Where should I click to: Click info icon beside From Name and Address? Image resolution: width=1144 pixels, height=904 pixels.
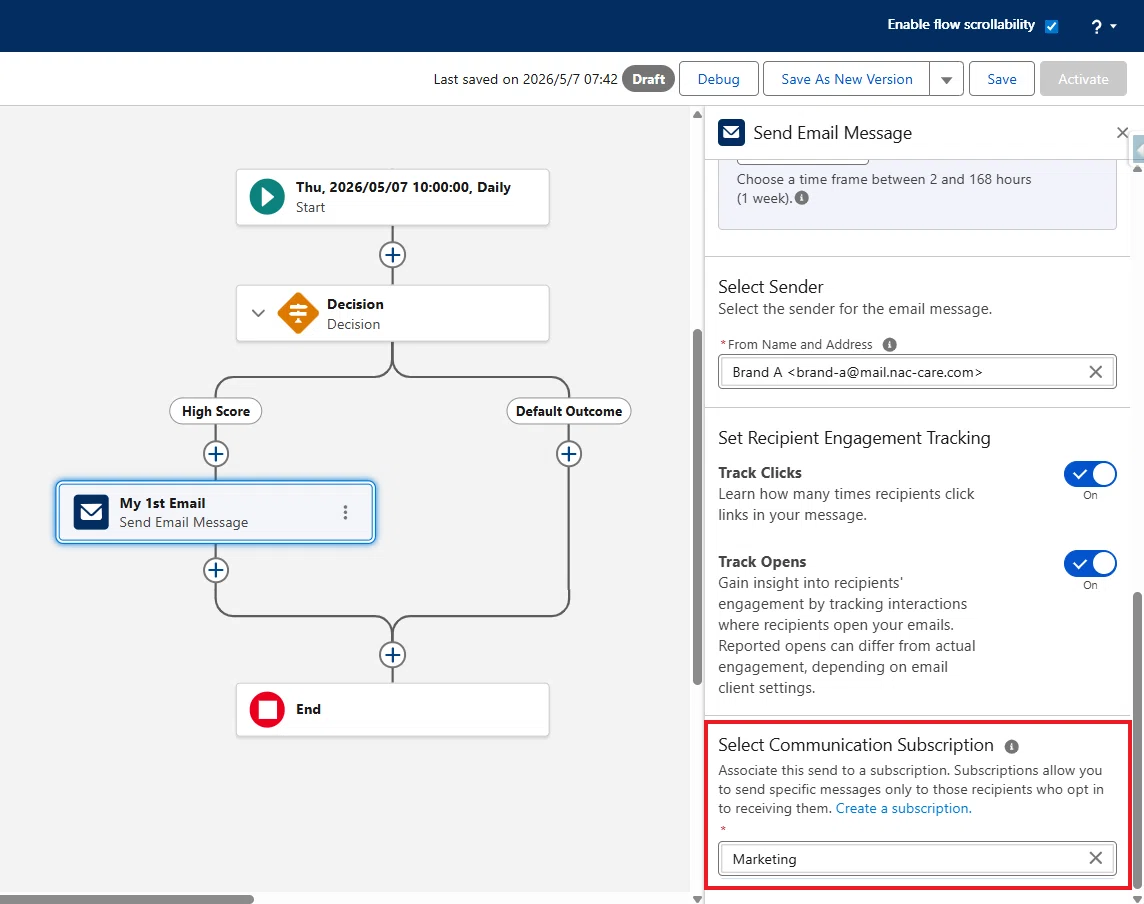click(x=889, y=344)
